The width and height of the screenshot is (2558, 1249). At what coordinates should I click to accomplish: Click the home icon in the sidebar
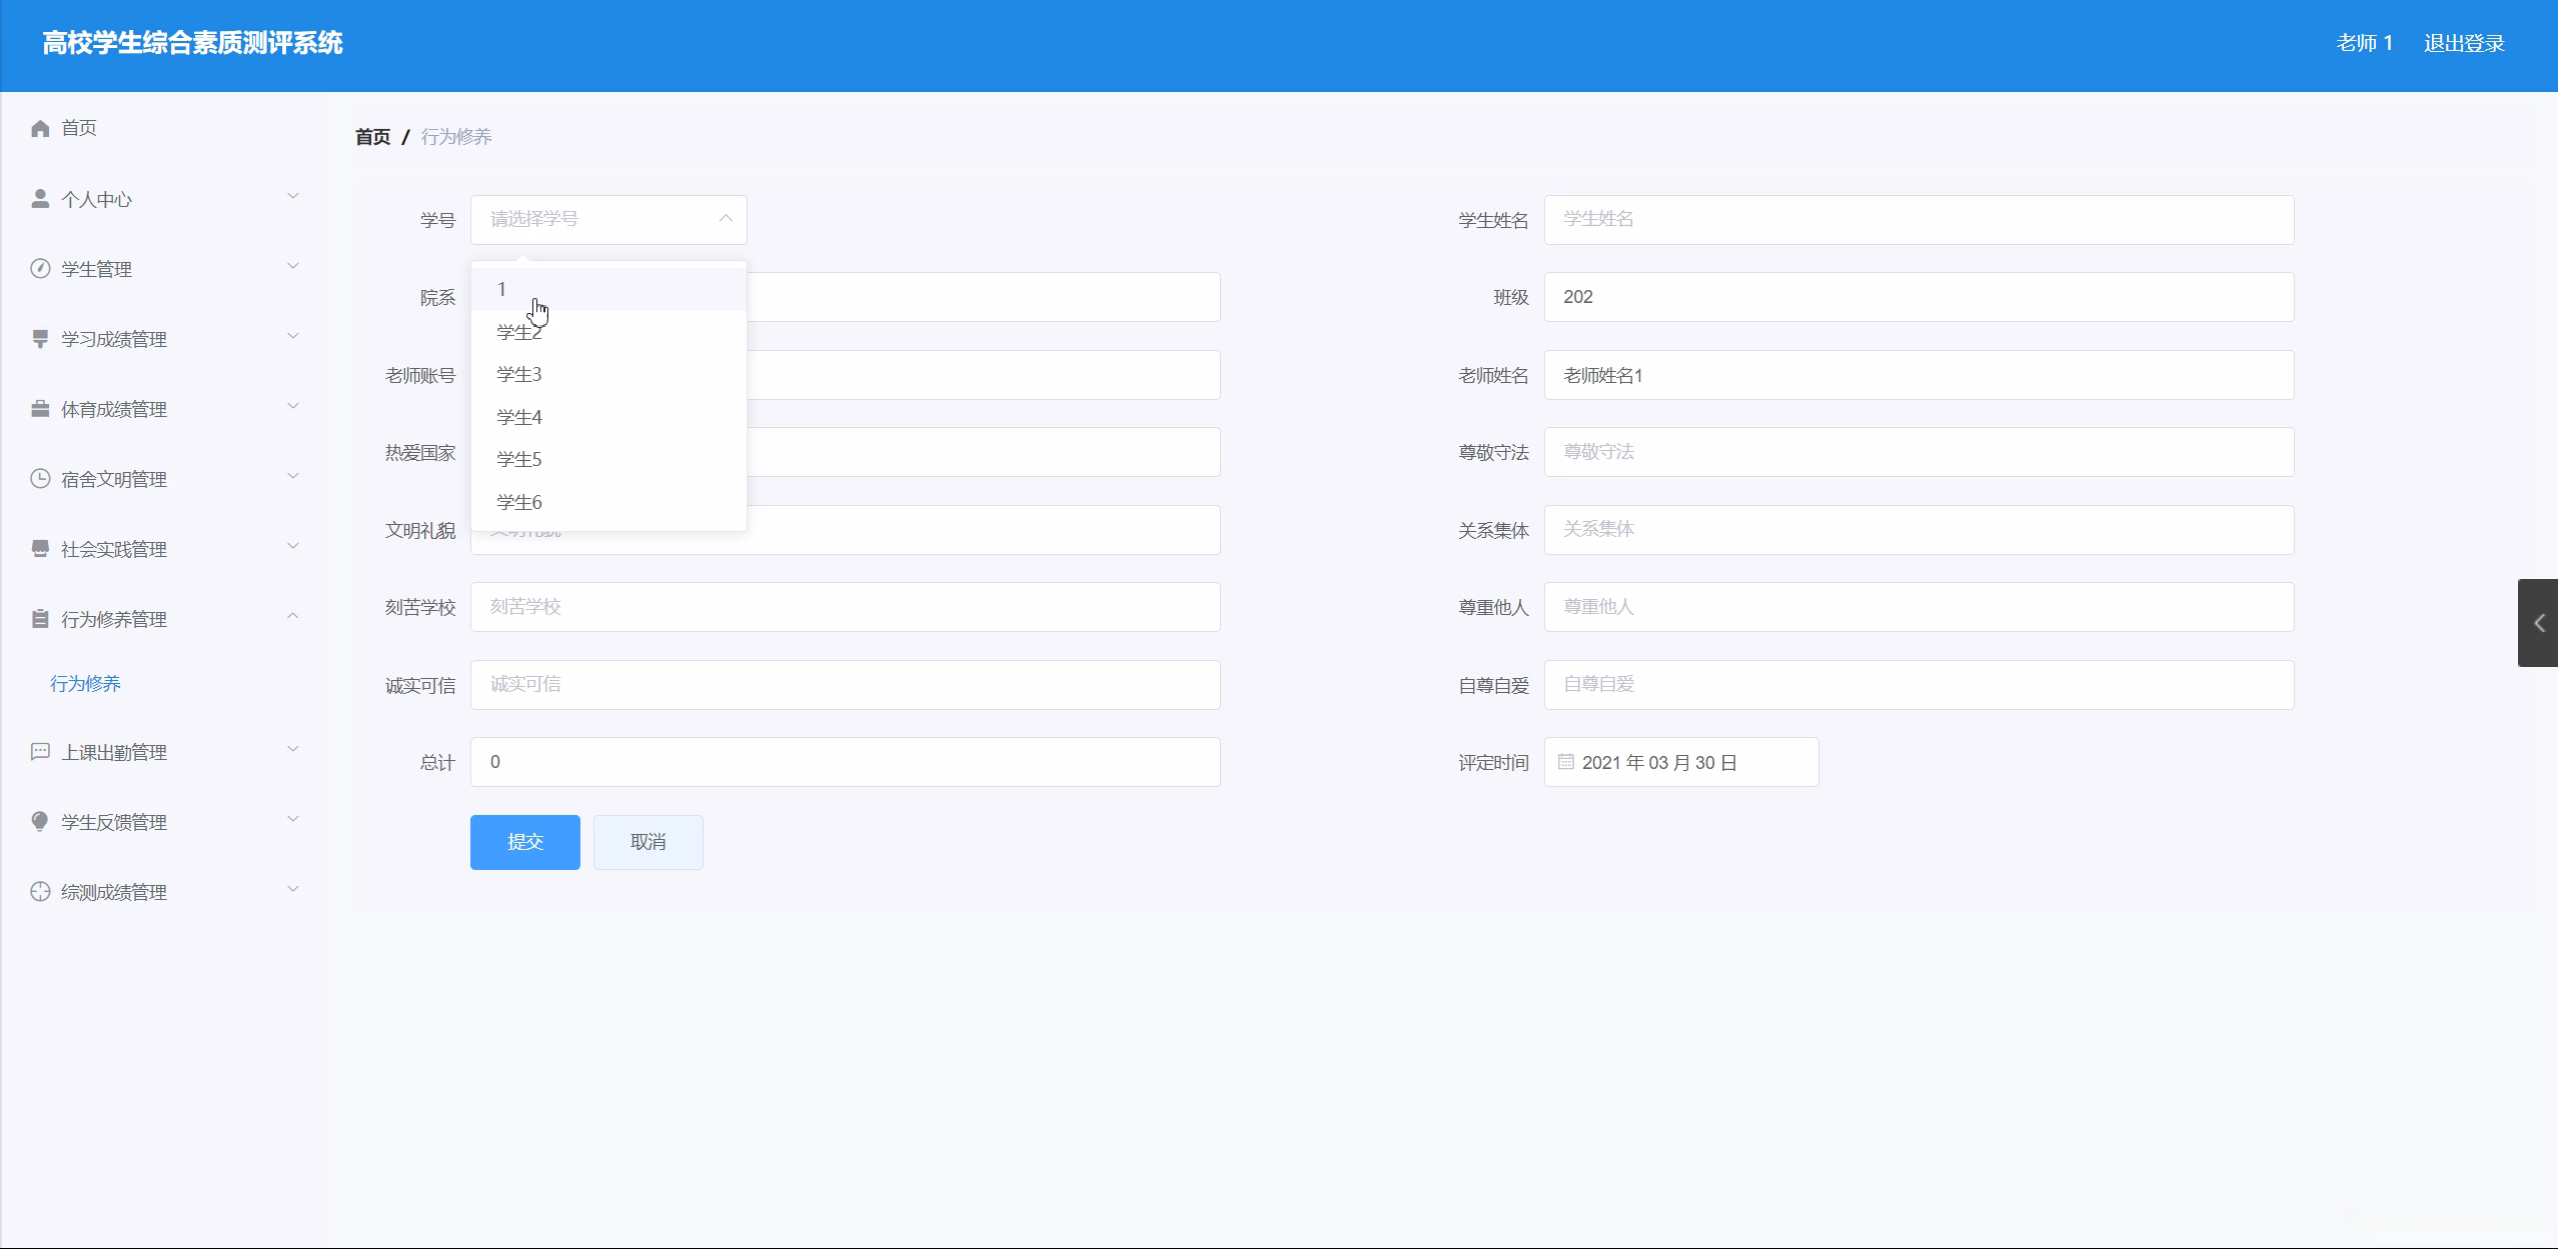pos(40,128)
